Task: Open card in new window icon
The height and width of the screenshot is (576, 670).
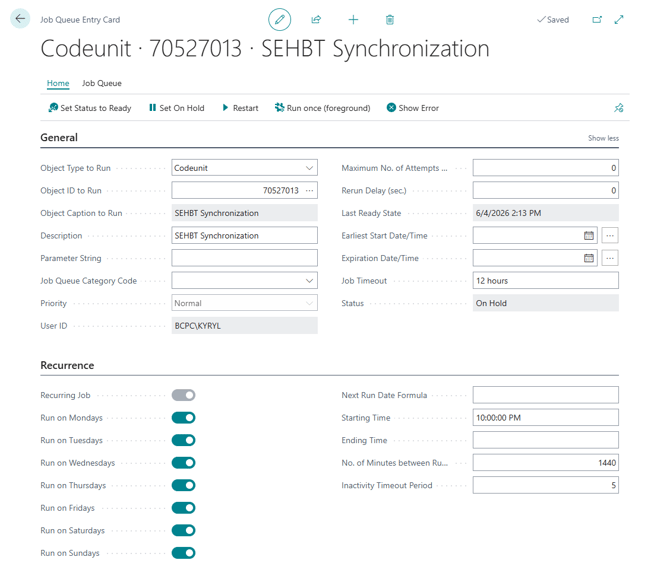Action: [x=597, y=20]
